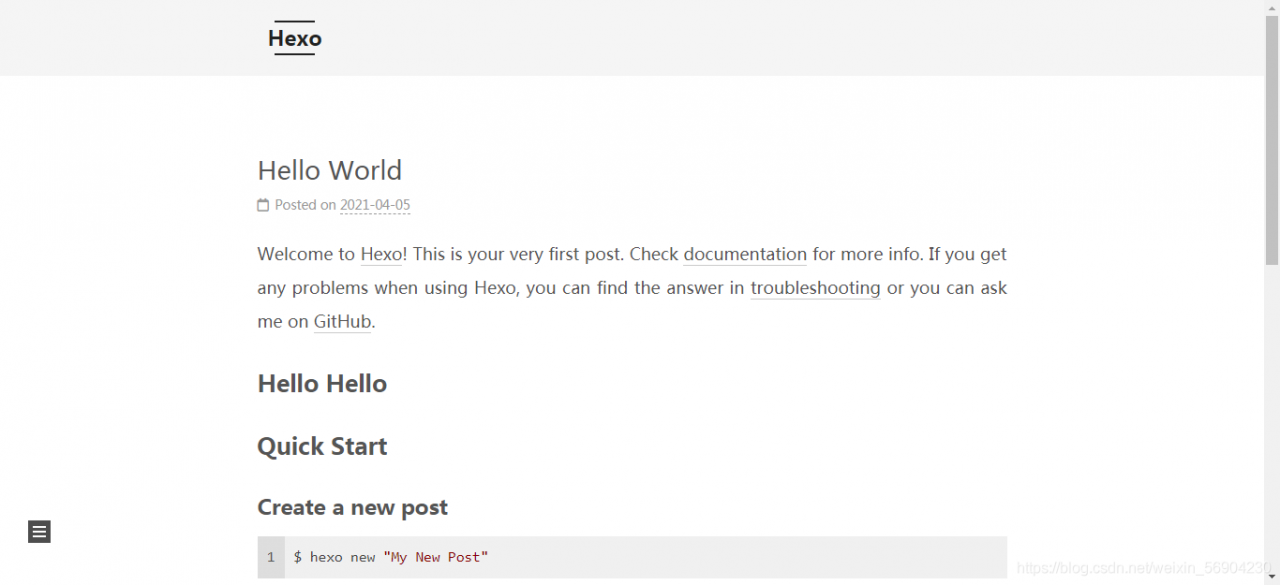Click the Posted on label text
The height and width of the screenshot is (585, 1280).
click(x=305, y=205)
